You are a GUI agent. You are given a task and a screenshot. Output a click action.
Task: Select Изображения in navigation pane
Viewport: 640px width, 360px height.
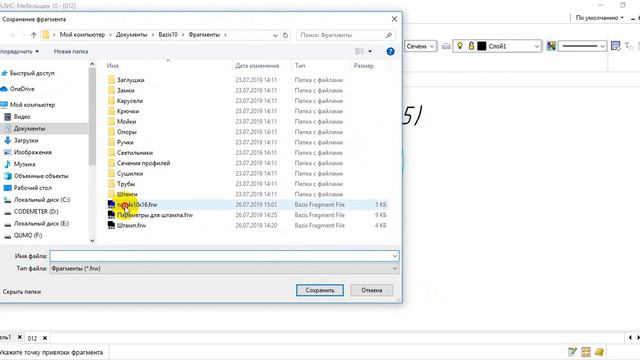32,152
